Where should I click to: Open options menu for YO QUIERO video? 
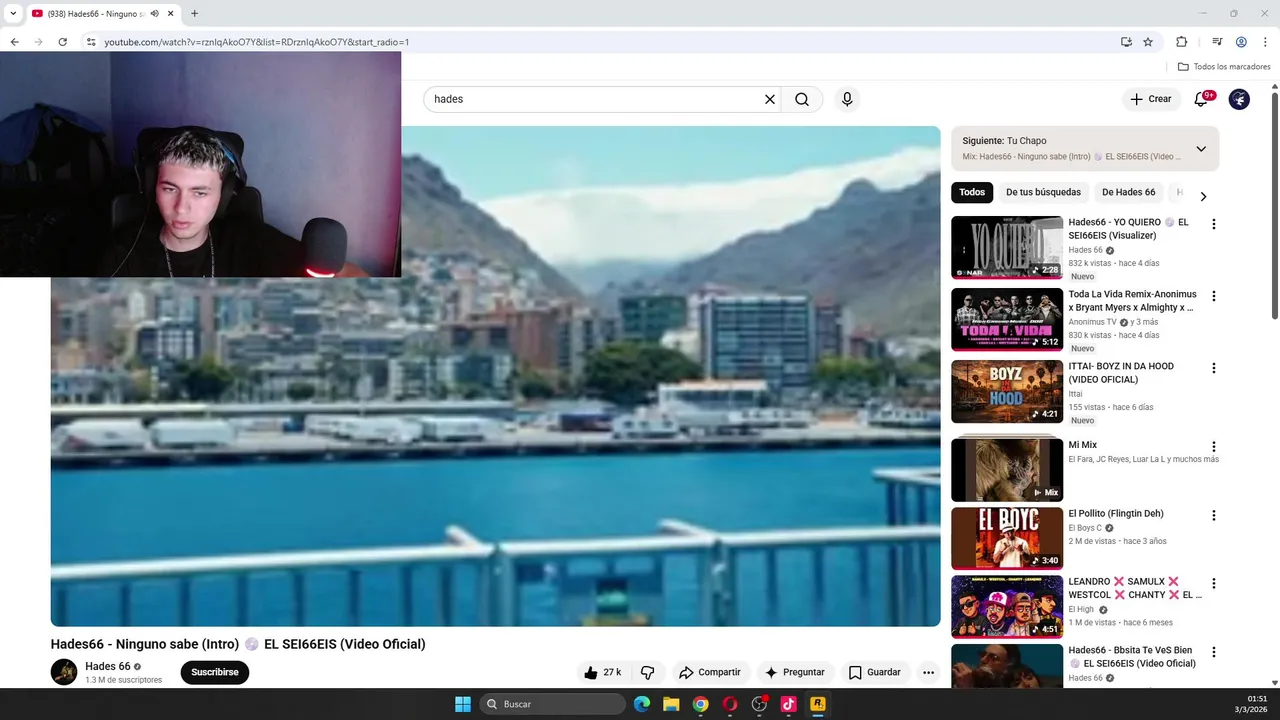pos(1214,224)
